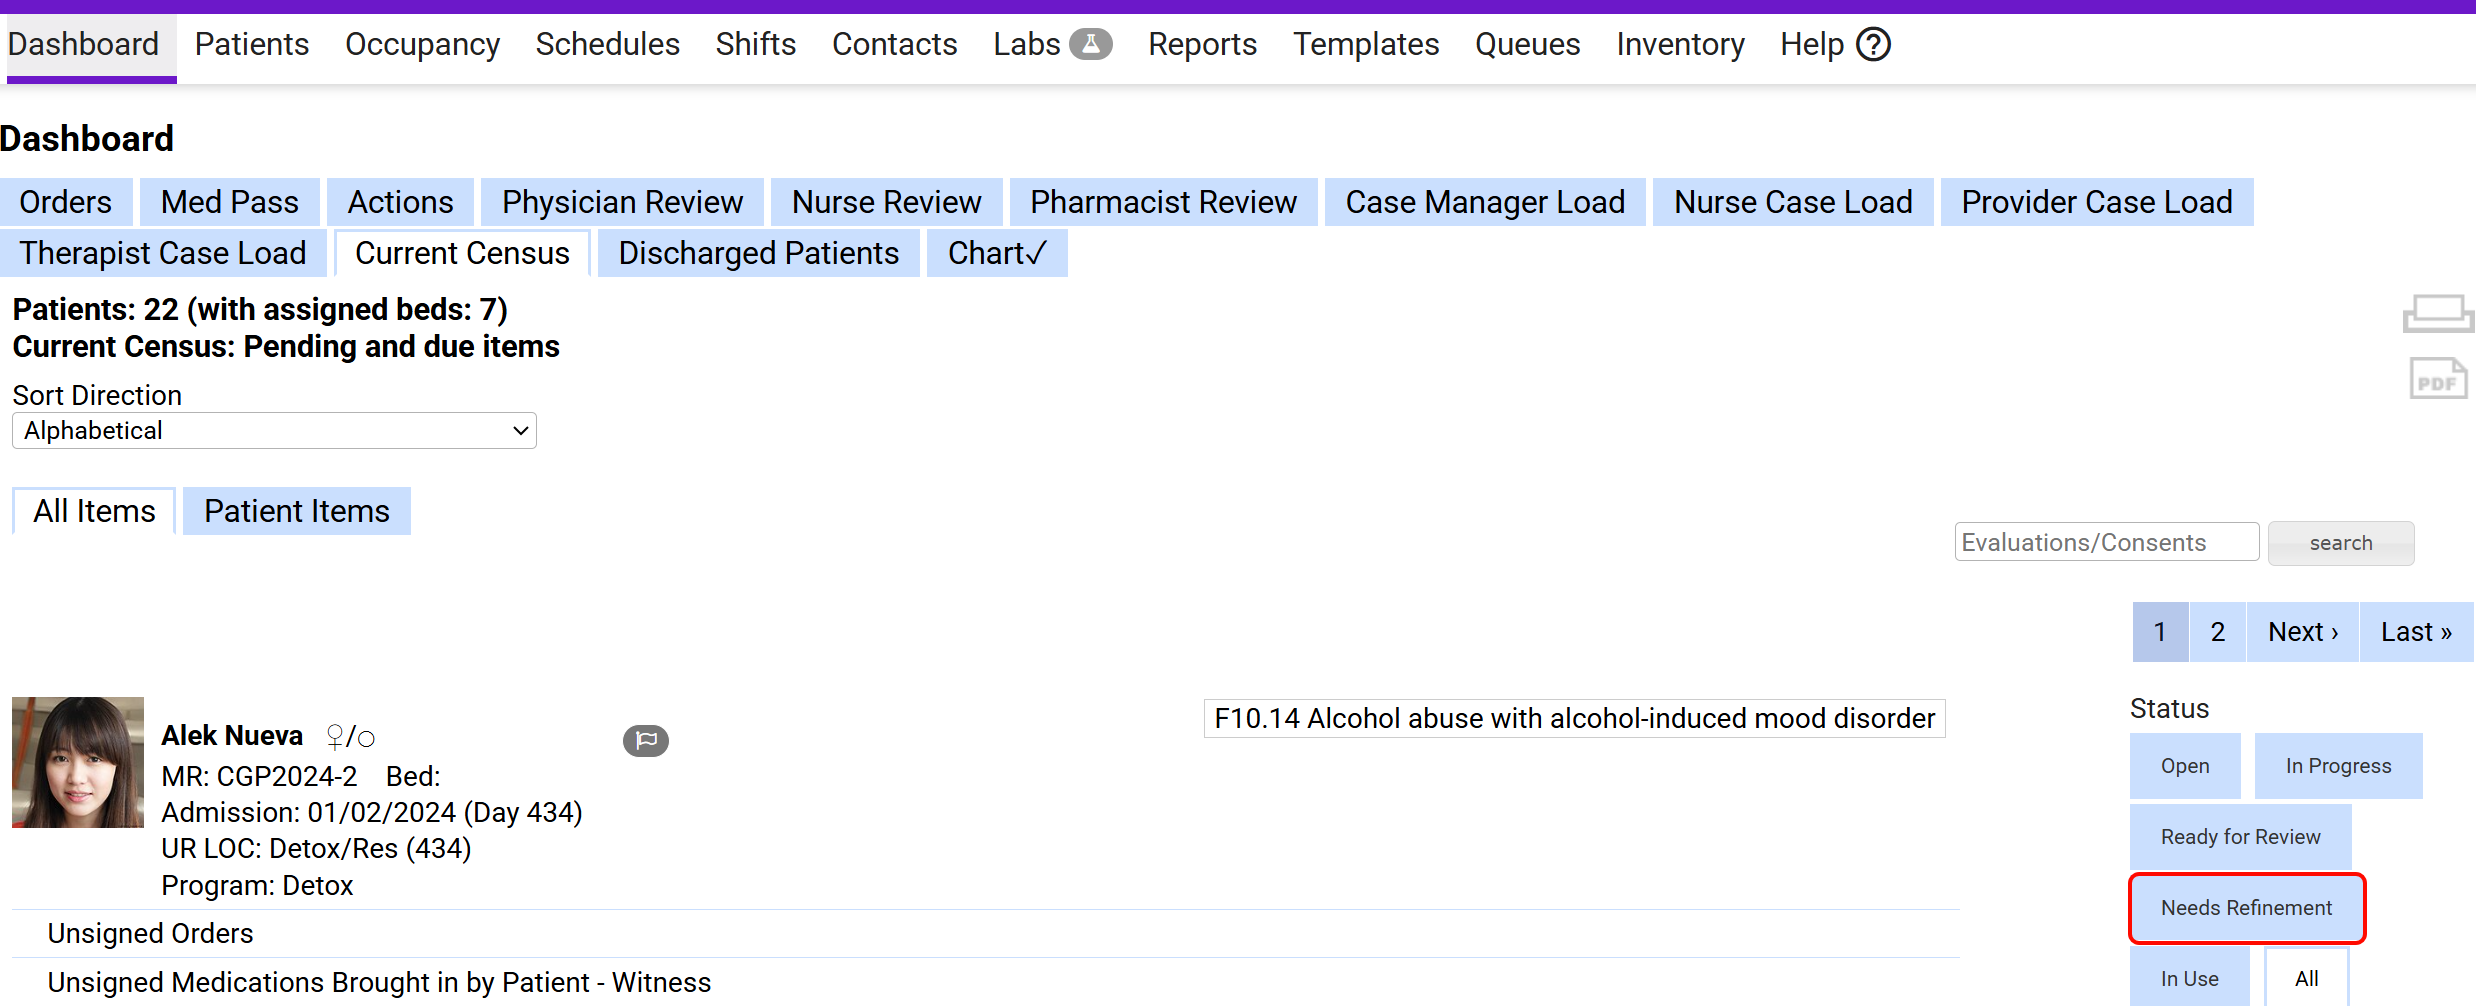Viewport: 2476px width, 1006px height.
Task: Click the gender symbol next to Alek Nueva
Action: [x=350, y=738]
